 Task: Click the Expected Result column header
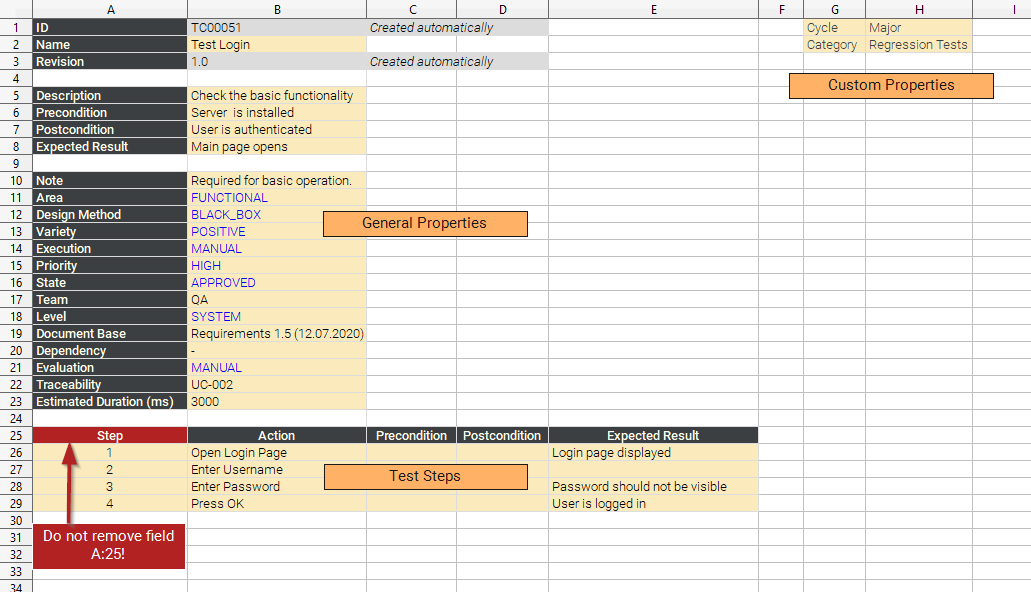(653, 435)
